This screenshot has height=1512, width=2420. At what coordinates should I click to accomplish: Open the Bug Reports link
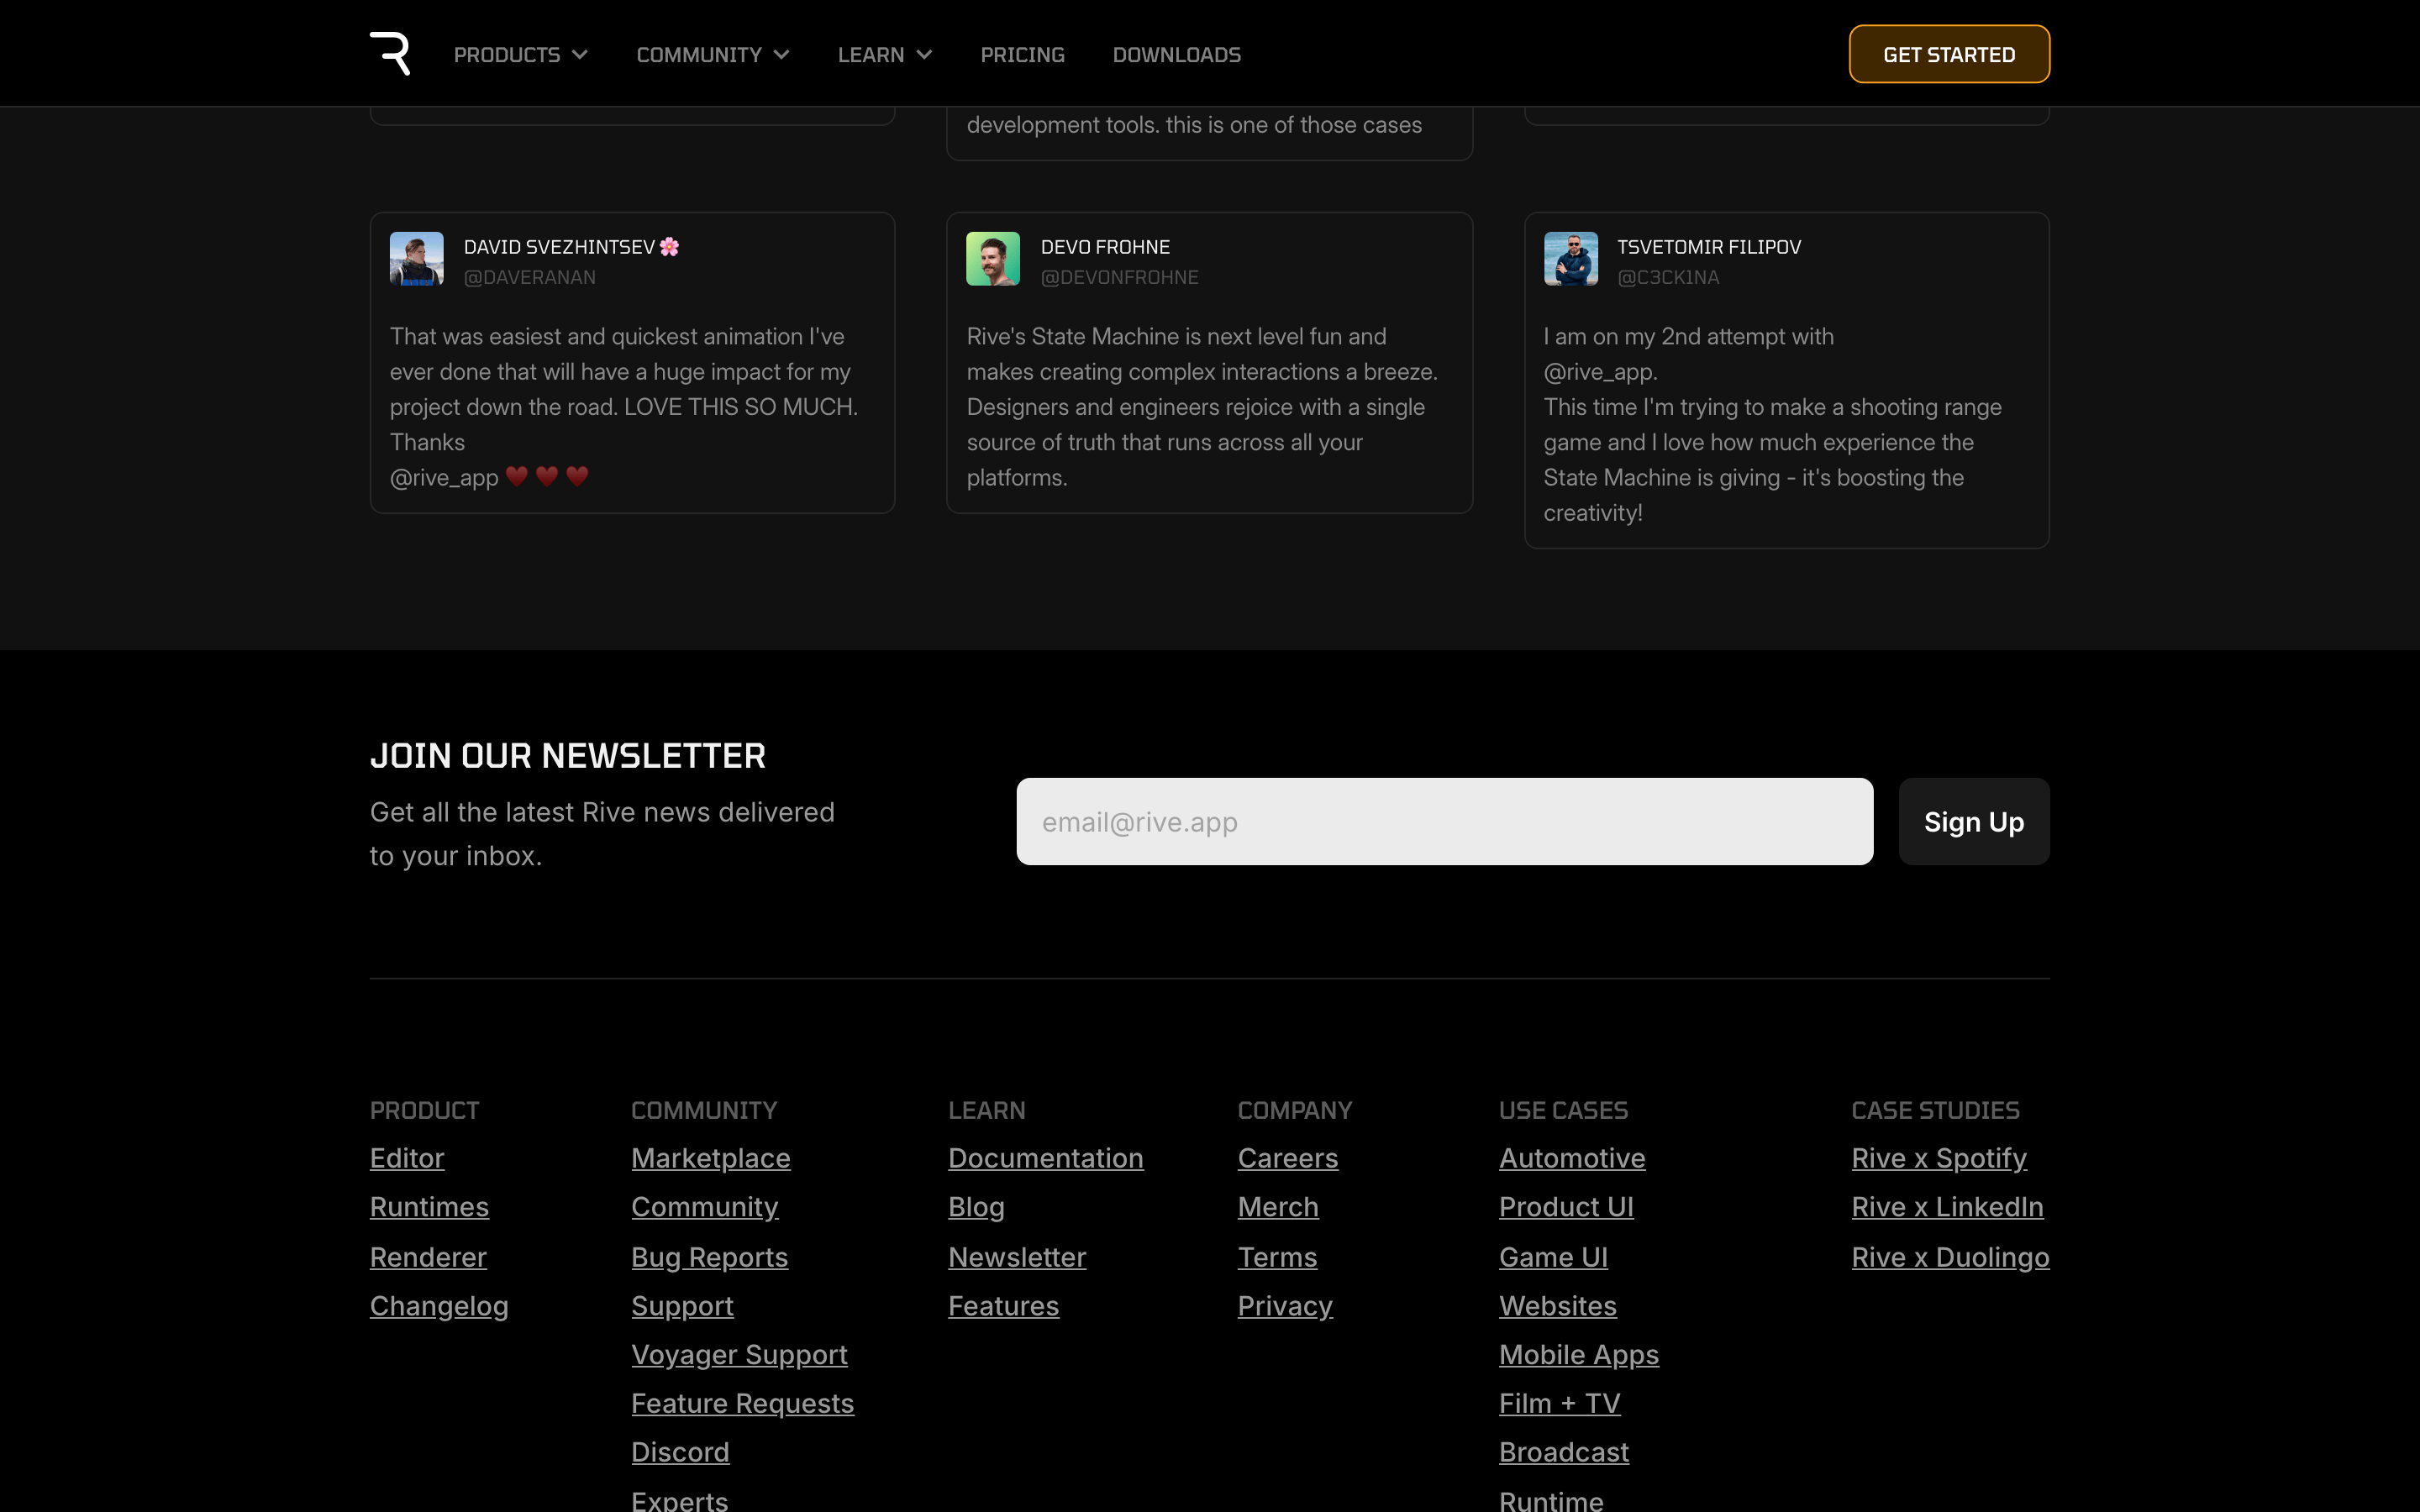709,1257
